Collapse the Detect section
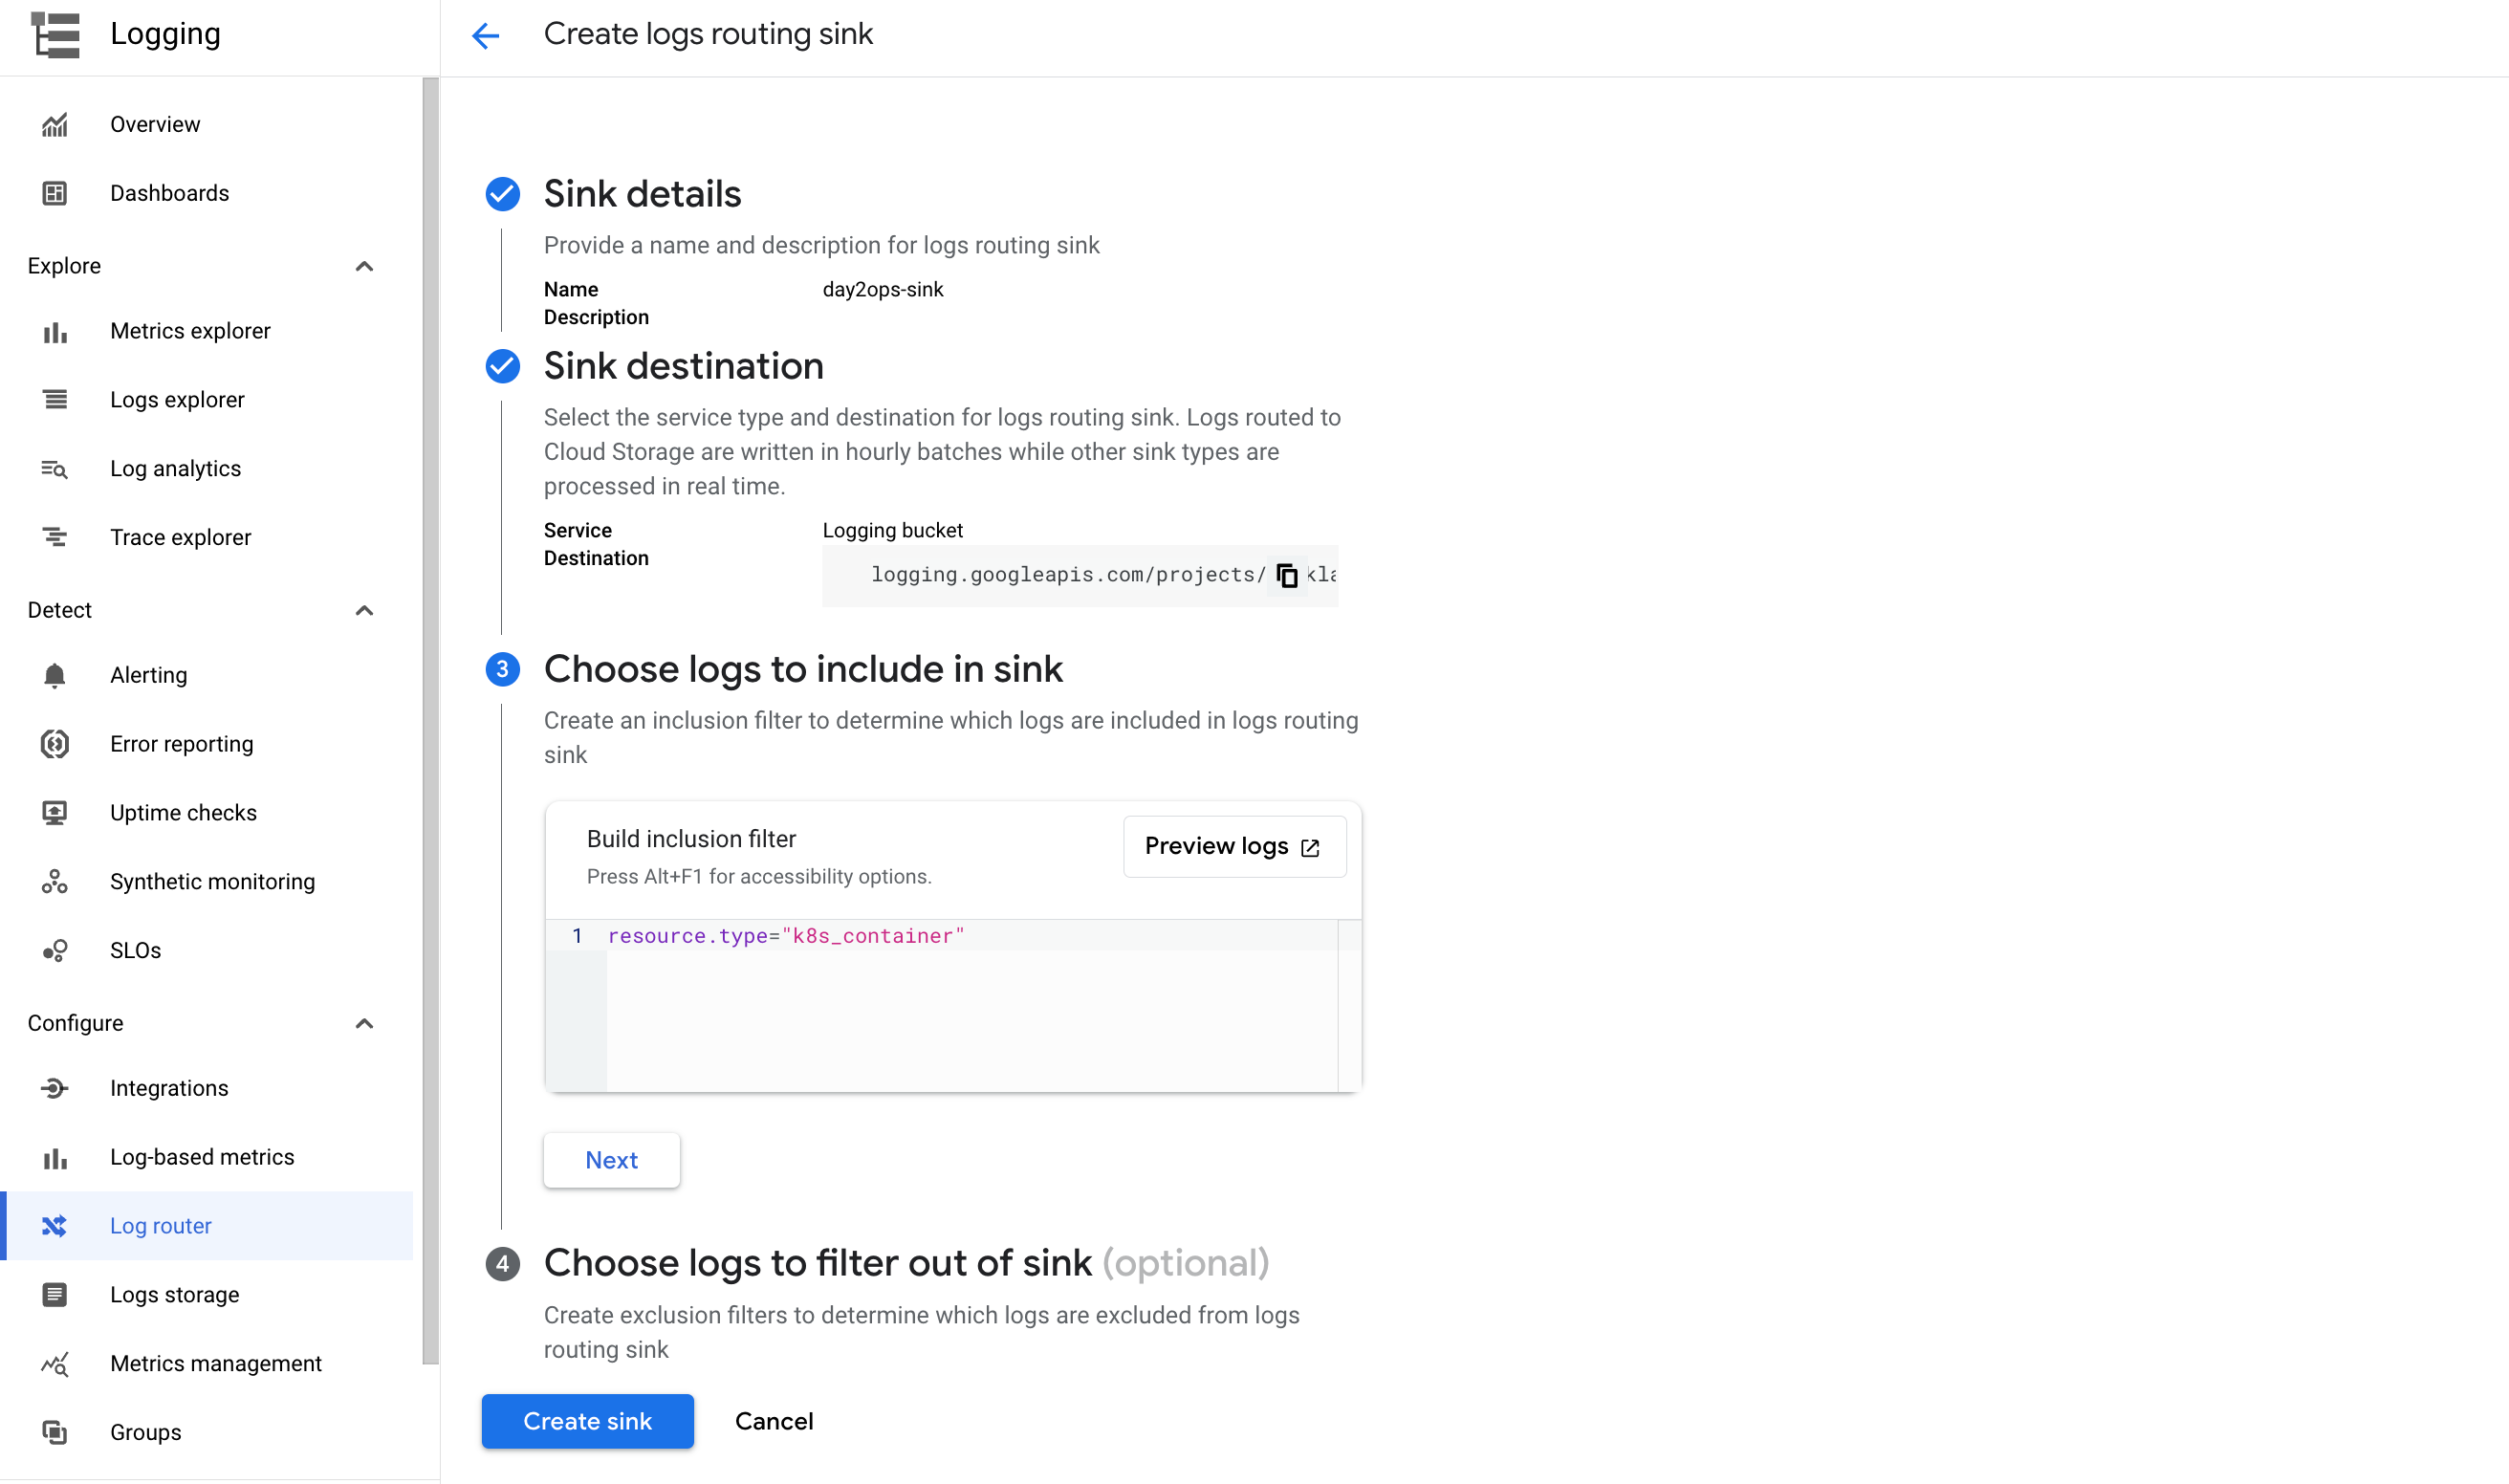 click(x=363, y=609)
